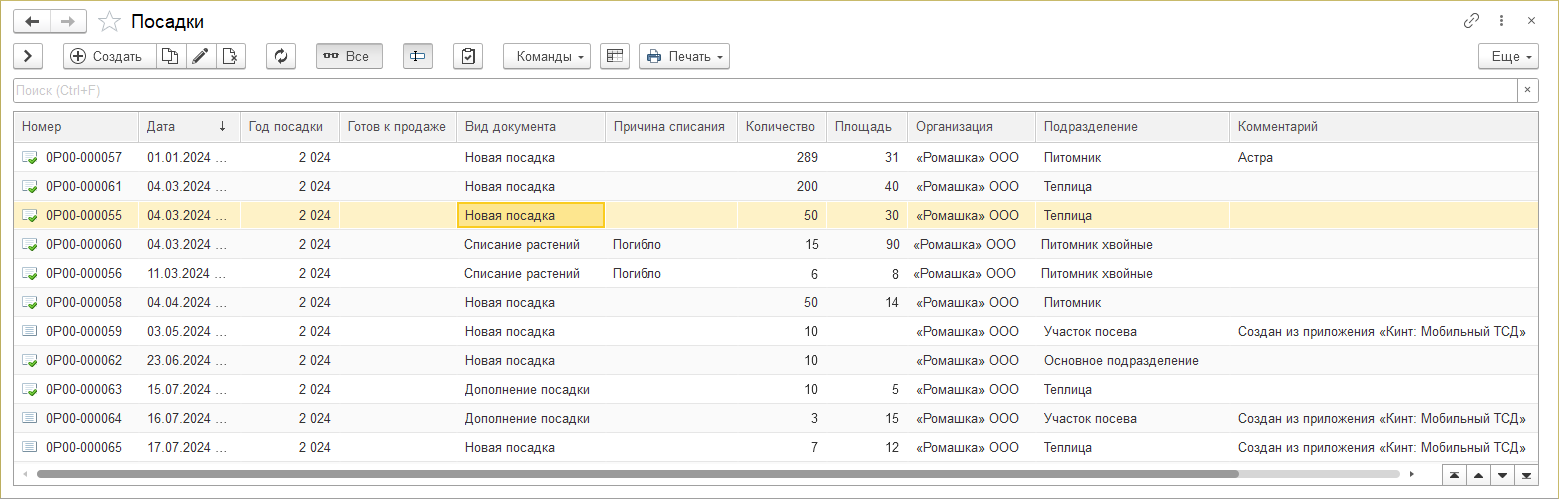
Task: Open the Команды dropdown
Action: point(546,57)
